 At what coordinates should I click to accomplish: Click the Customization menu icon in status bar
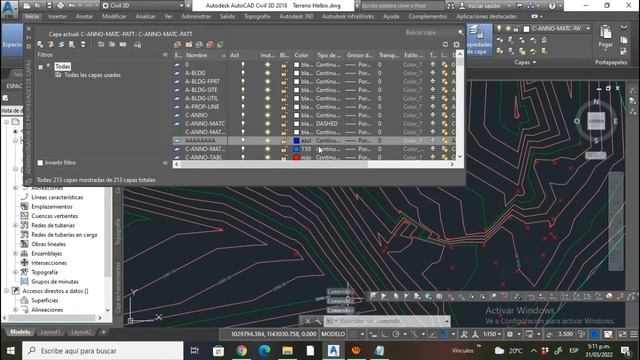[x=633, y=334]
